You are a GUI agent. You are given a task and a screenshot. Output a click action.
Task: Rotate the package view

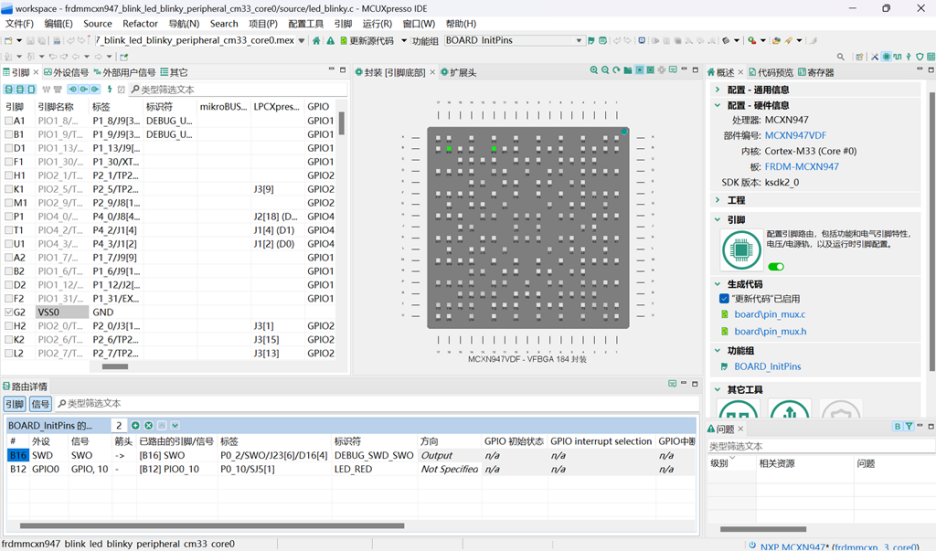[617, 70]
